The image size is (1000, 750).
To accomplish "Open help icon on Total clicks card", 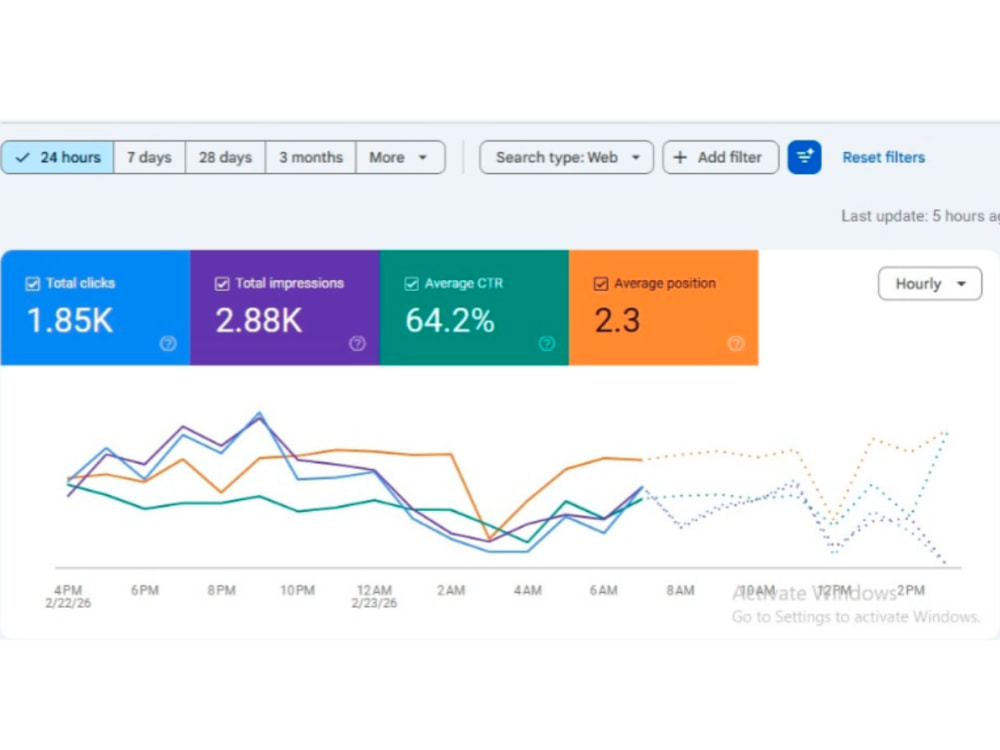I will coord(168,344).
